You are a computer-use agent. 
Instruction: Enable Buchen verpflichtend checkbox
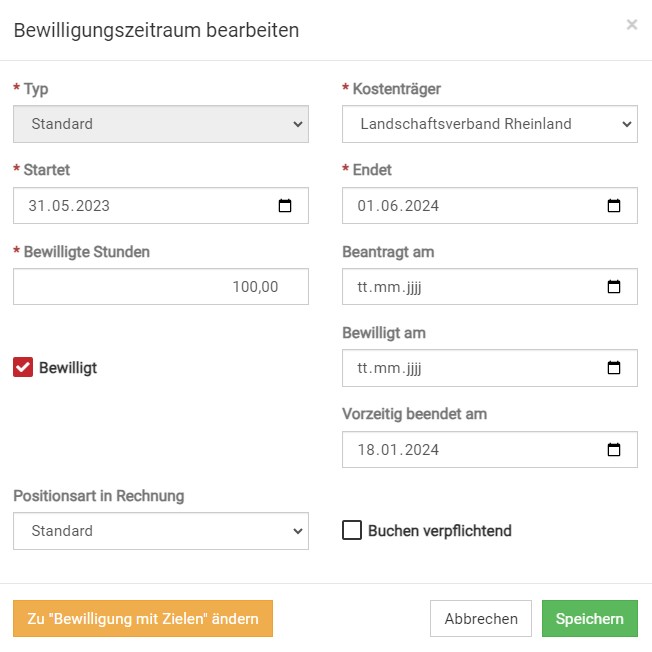tap(352, 530)
